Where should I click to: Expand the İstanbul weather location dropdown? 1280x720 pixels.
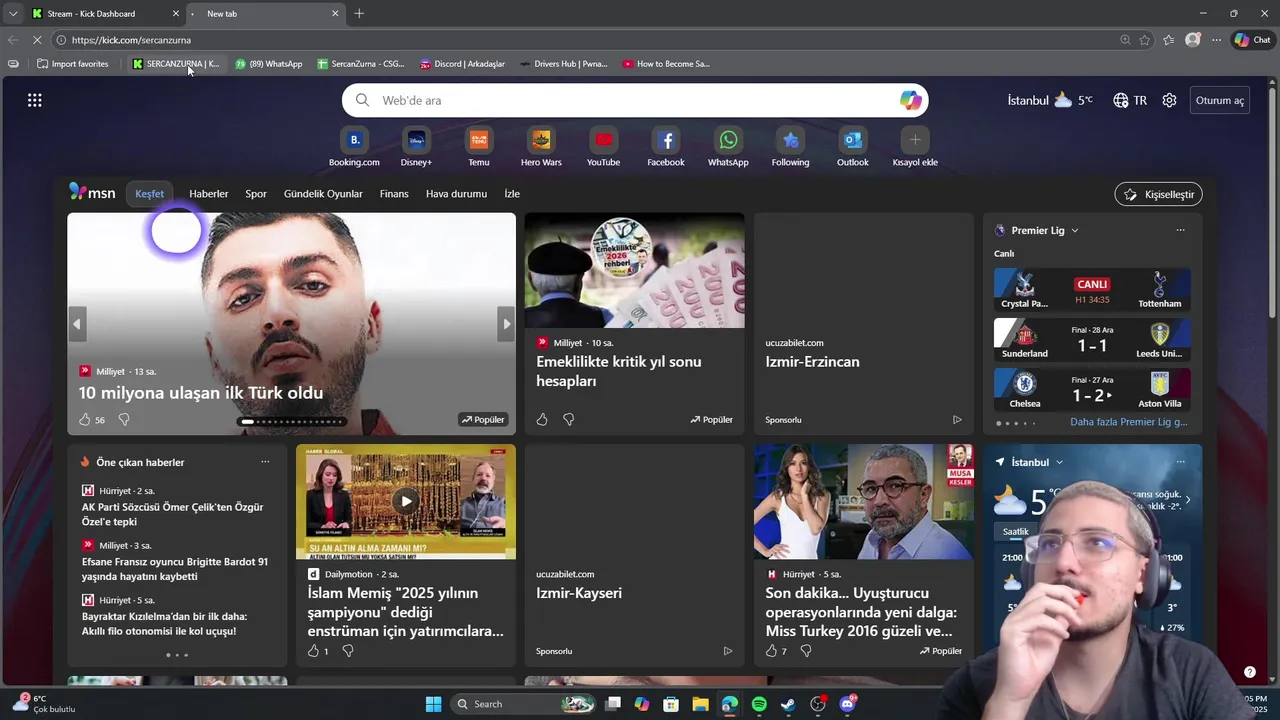[x=1059, y=462]
